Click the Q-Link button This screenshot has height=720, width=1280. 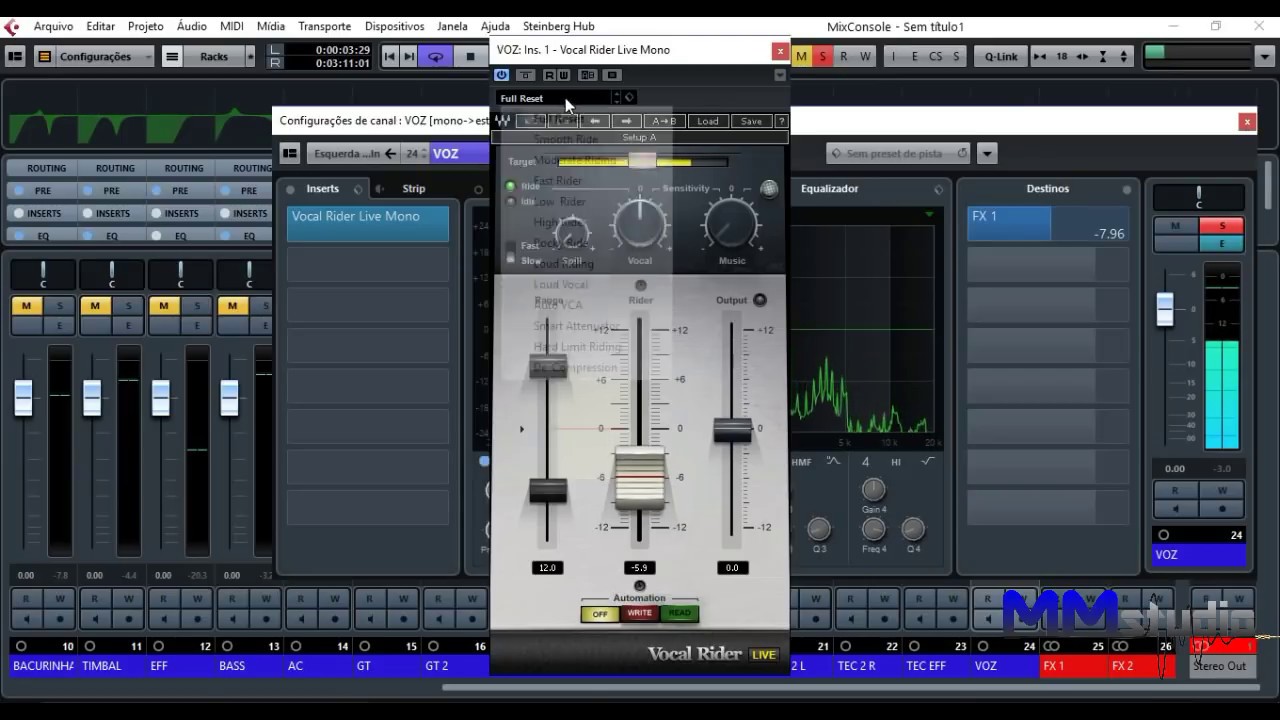1001,57
